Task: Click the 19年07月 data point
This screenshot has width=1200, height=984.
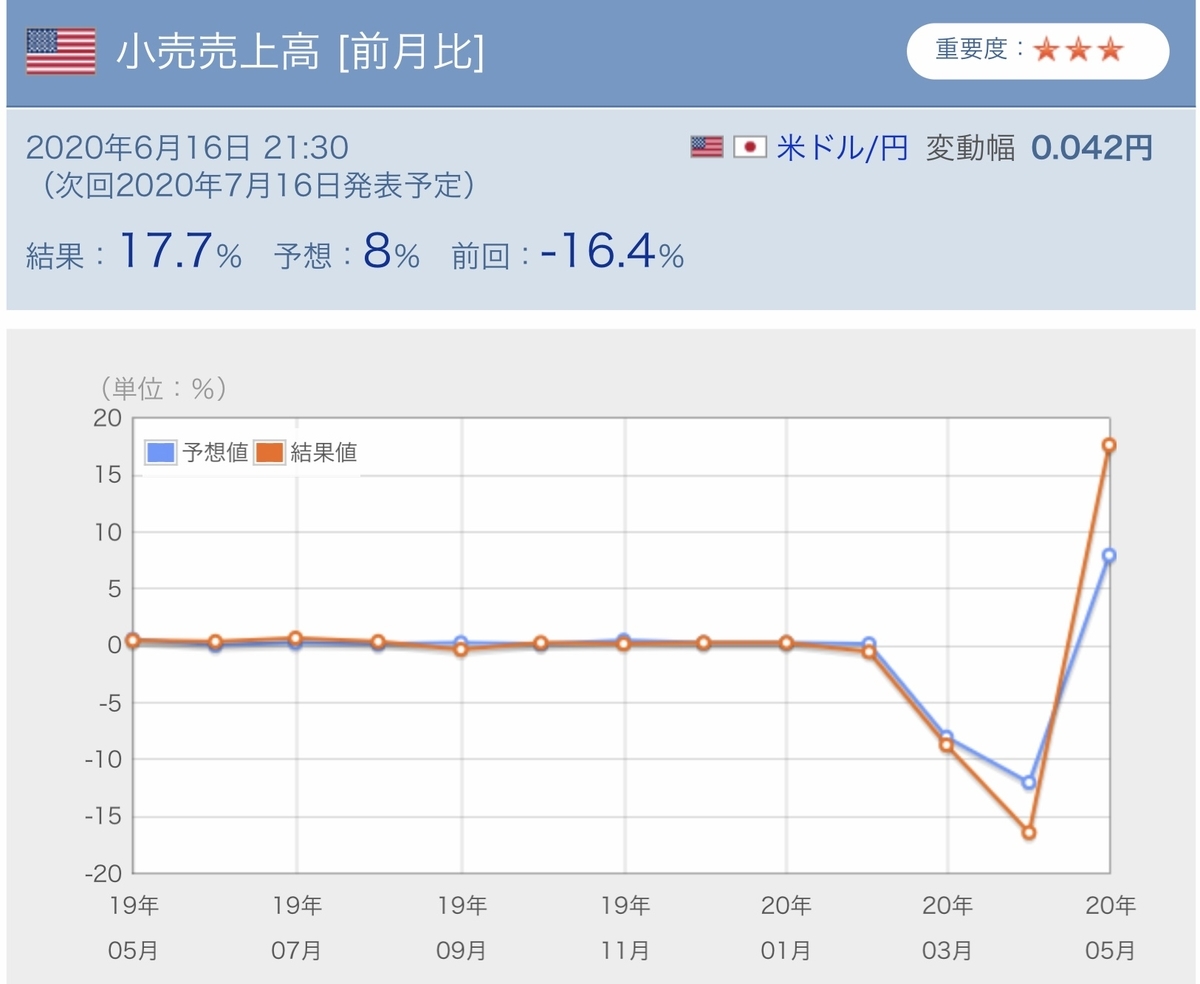Action: tap(296, 638)
